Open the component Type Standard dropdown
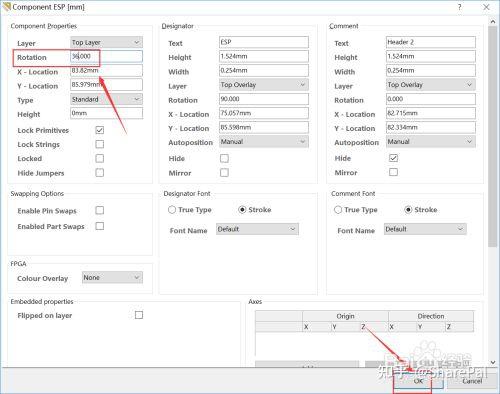The image size is (500, 394). (x=107, y=99)
